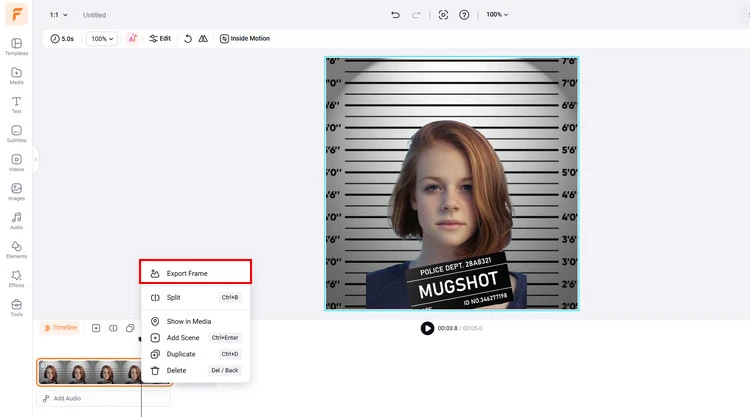Open the 100% opacity dropdown in toolbar
The image size is (750, 417).
(x=102, y=39)
